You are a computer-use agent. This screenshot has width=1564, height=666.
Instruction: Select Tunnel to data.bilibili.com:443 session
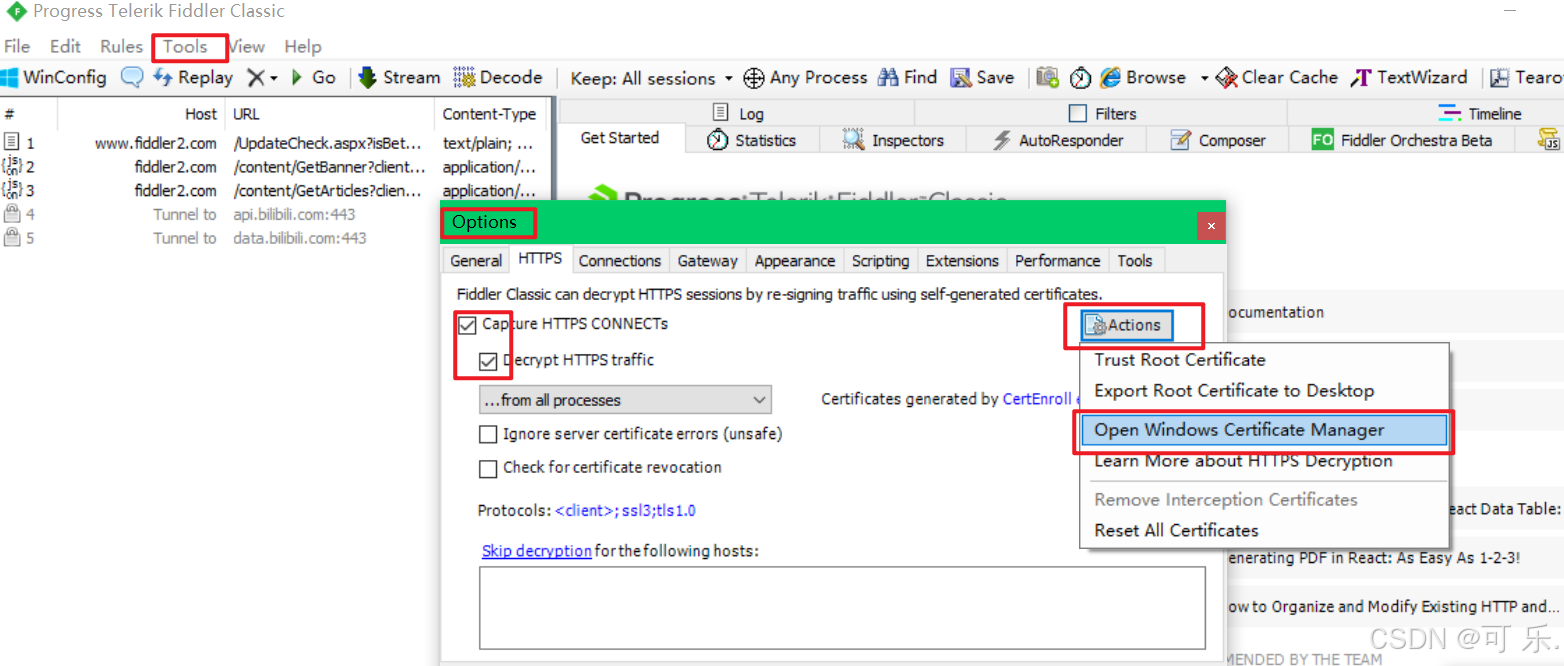(x=275, y=238)
